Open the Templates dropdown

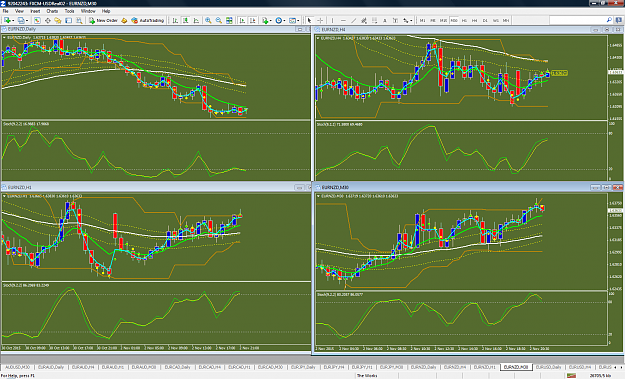294,20
